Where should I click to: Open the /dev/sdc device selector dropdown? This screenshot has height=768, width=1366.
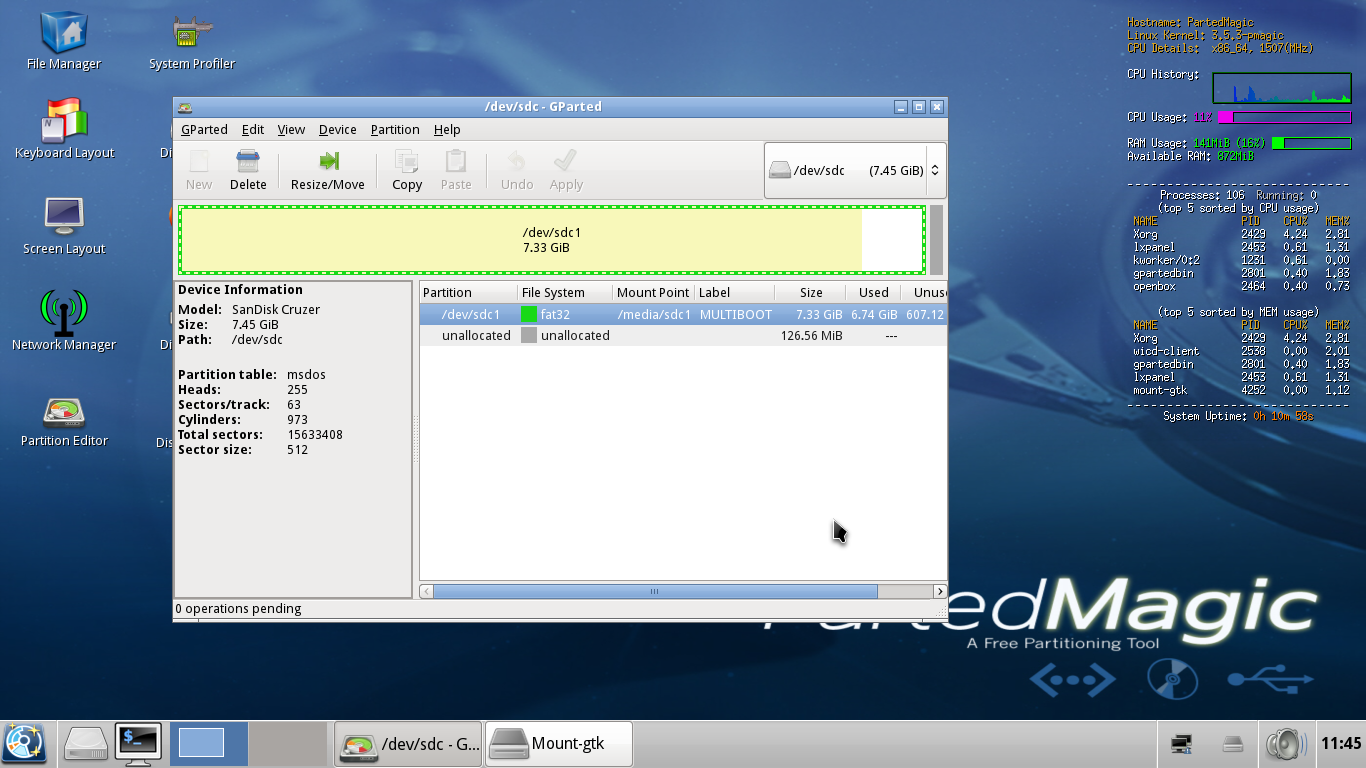click(x=854, y=171)
